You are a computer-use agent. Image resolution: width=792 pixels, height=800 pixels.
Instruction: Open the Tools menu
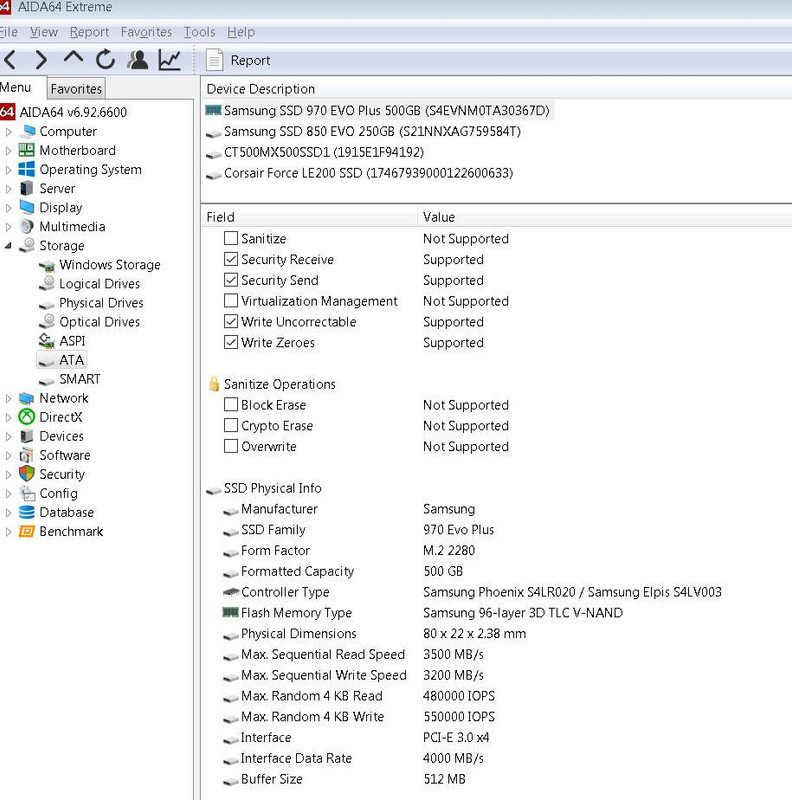[x=200, y=32]
